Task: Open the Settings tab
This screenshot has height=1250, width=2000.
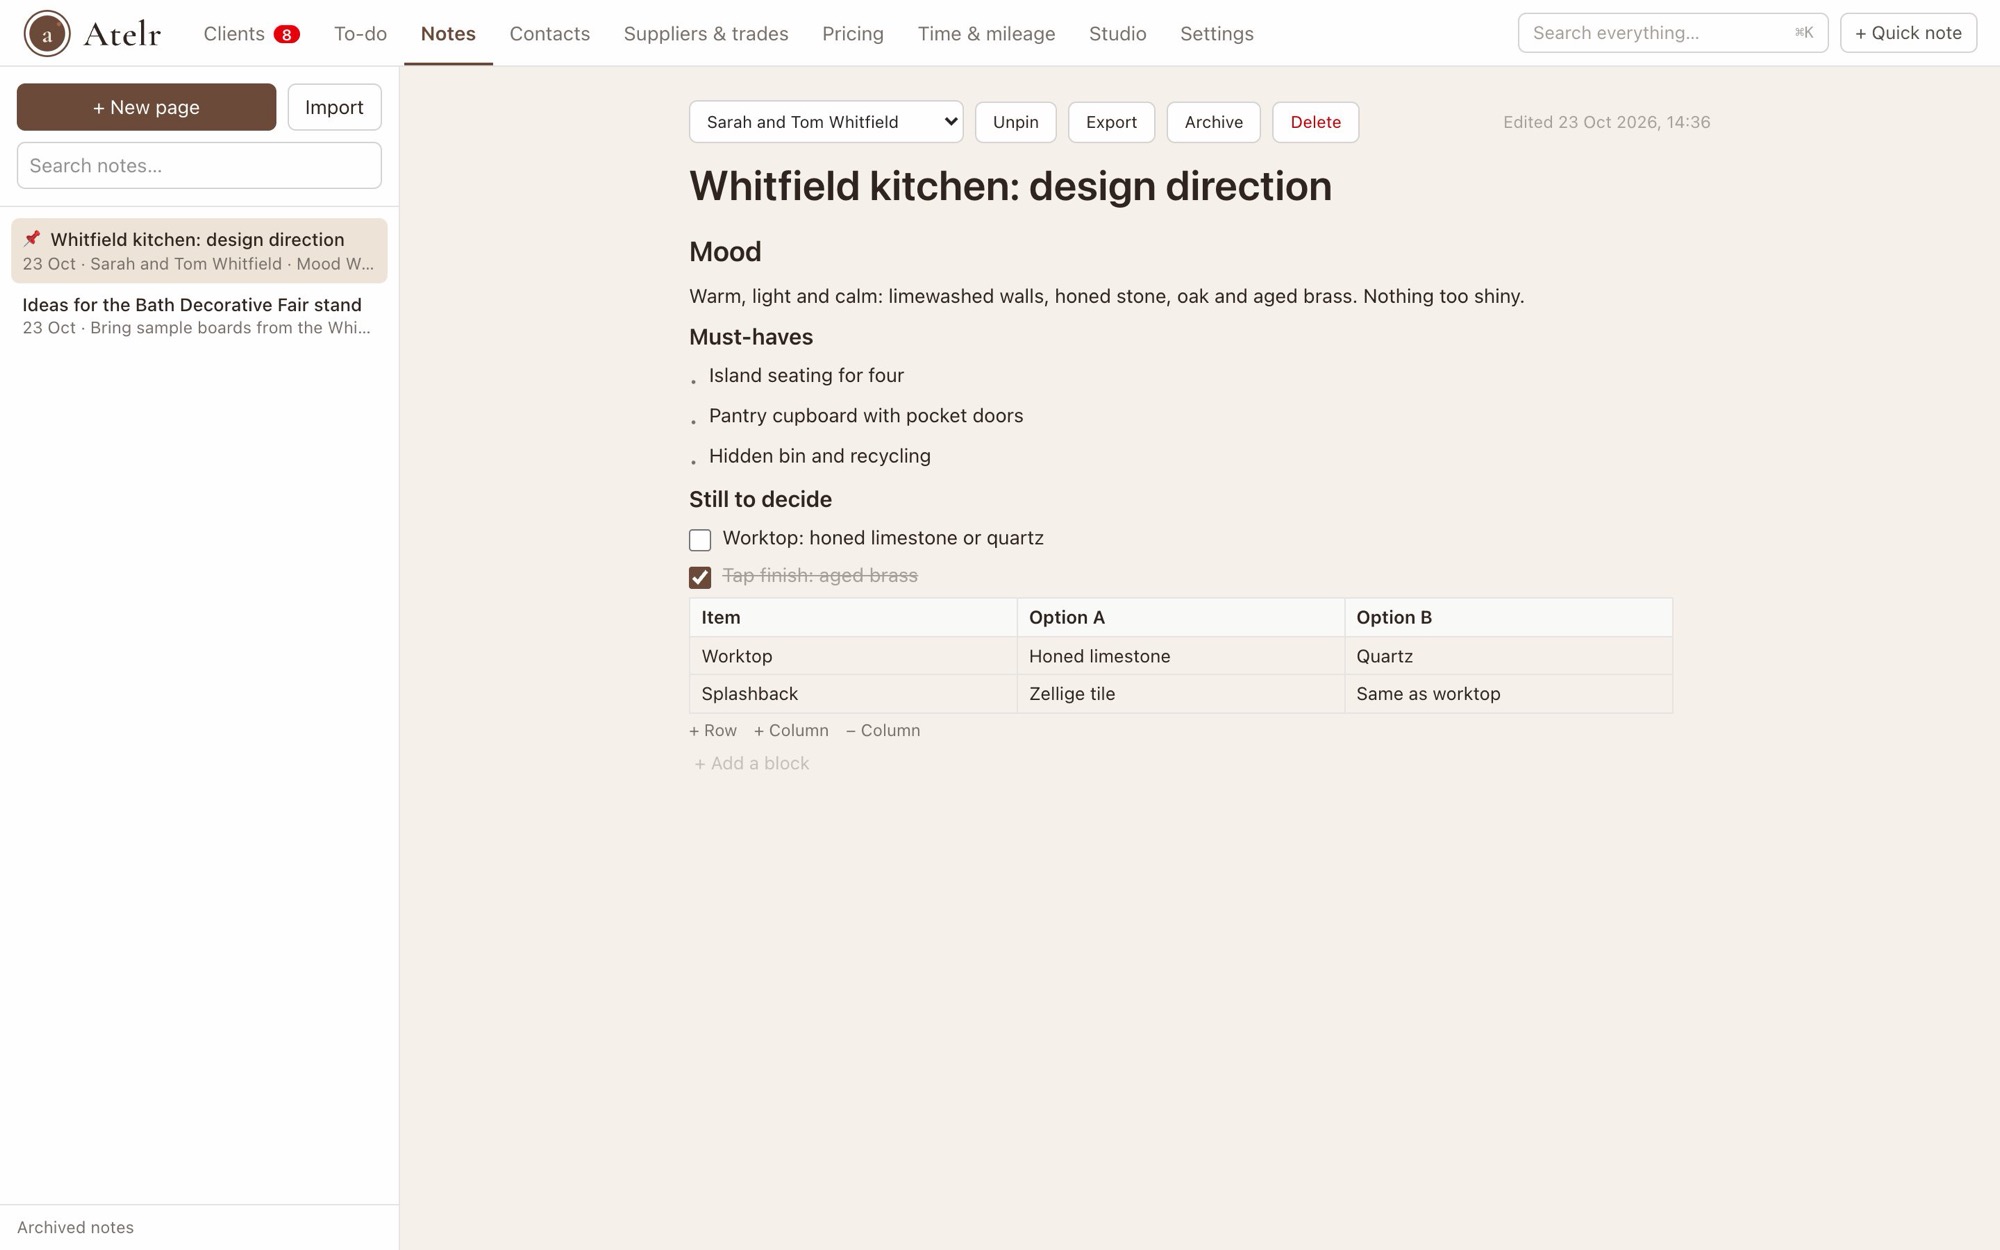Action: tap(1216, 33)
